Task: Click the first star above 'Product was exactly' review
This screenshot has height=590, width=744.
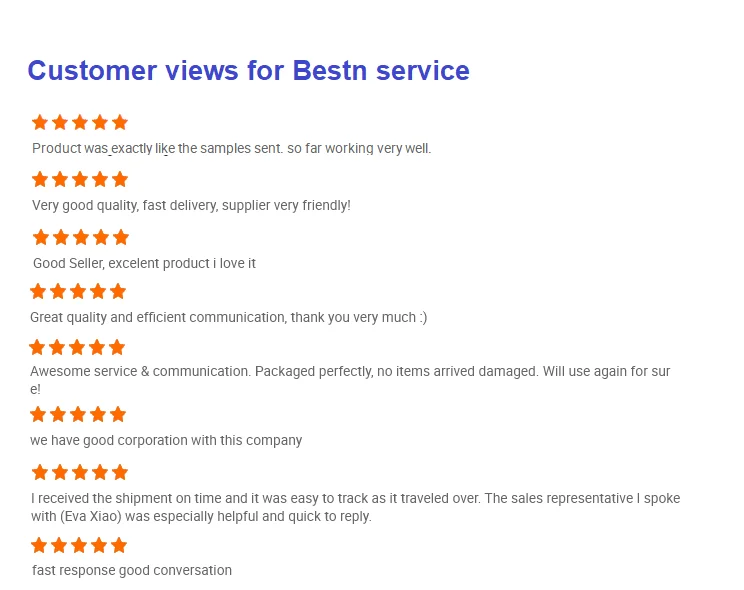Action: pyautogui.click(x=40, y=122)
